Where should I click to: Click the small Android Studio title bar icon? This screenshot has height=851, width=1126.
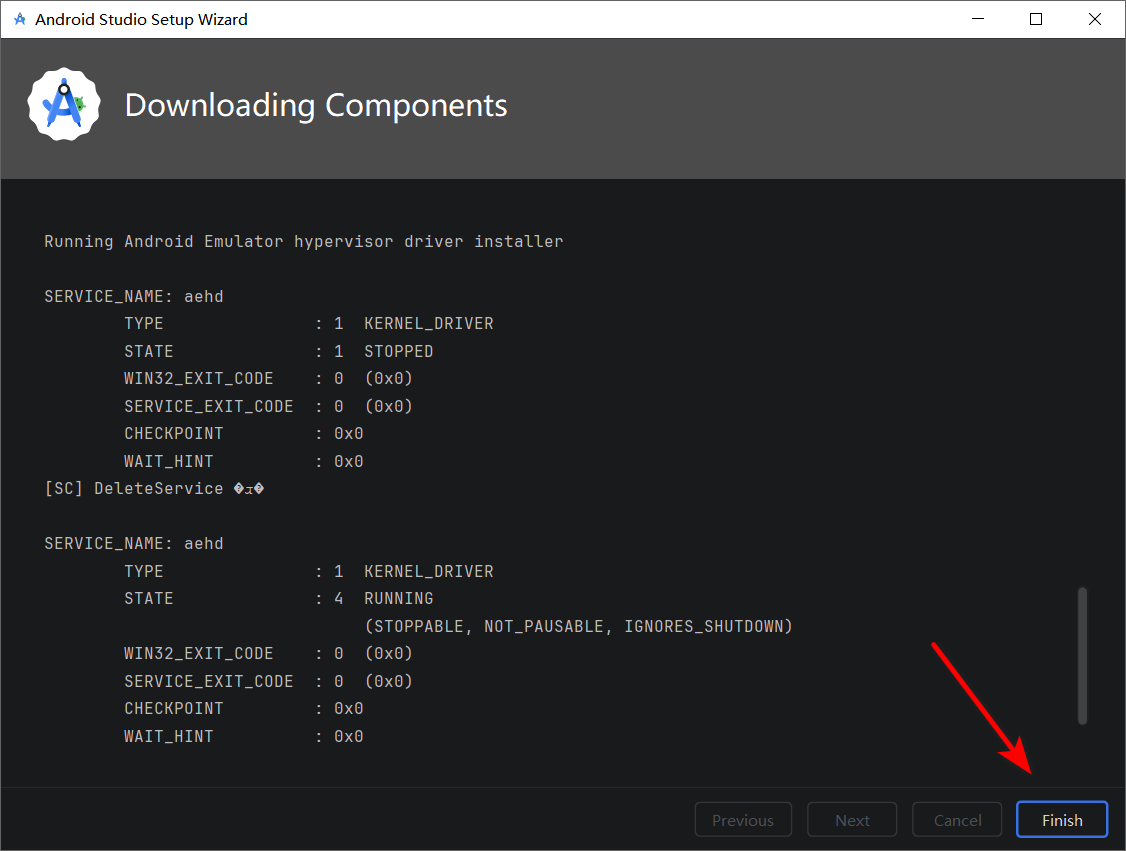click(19, 19)
